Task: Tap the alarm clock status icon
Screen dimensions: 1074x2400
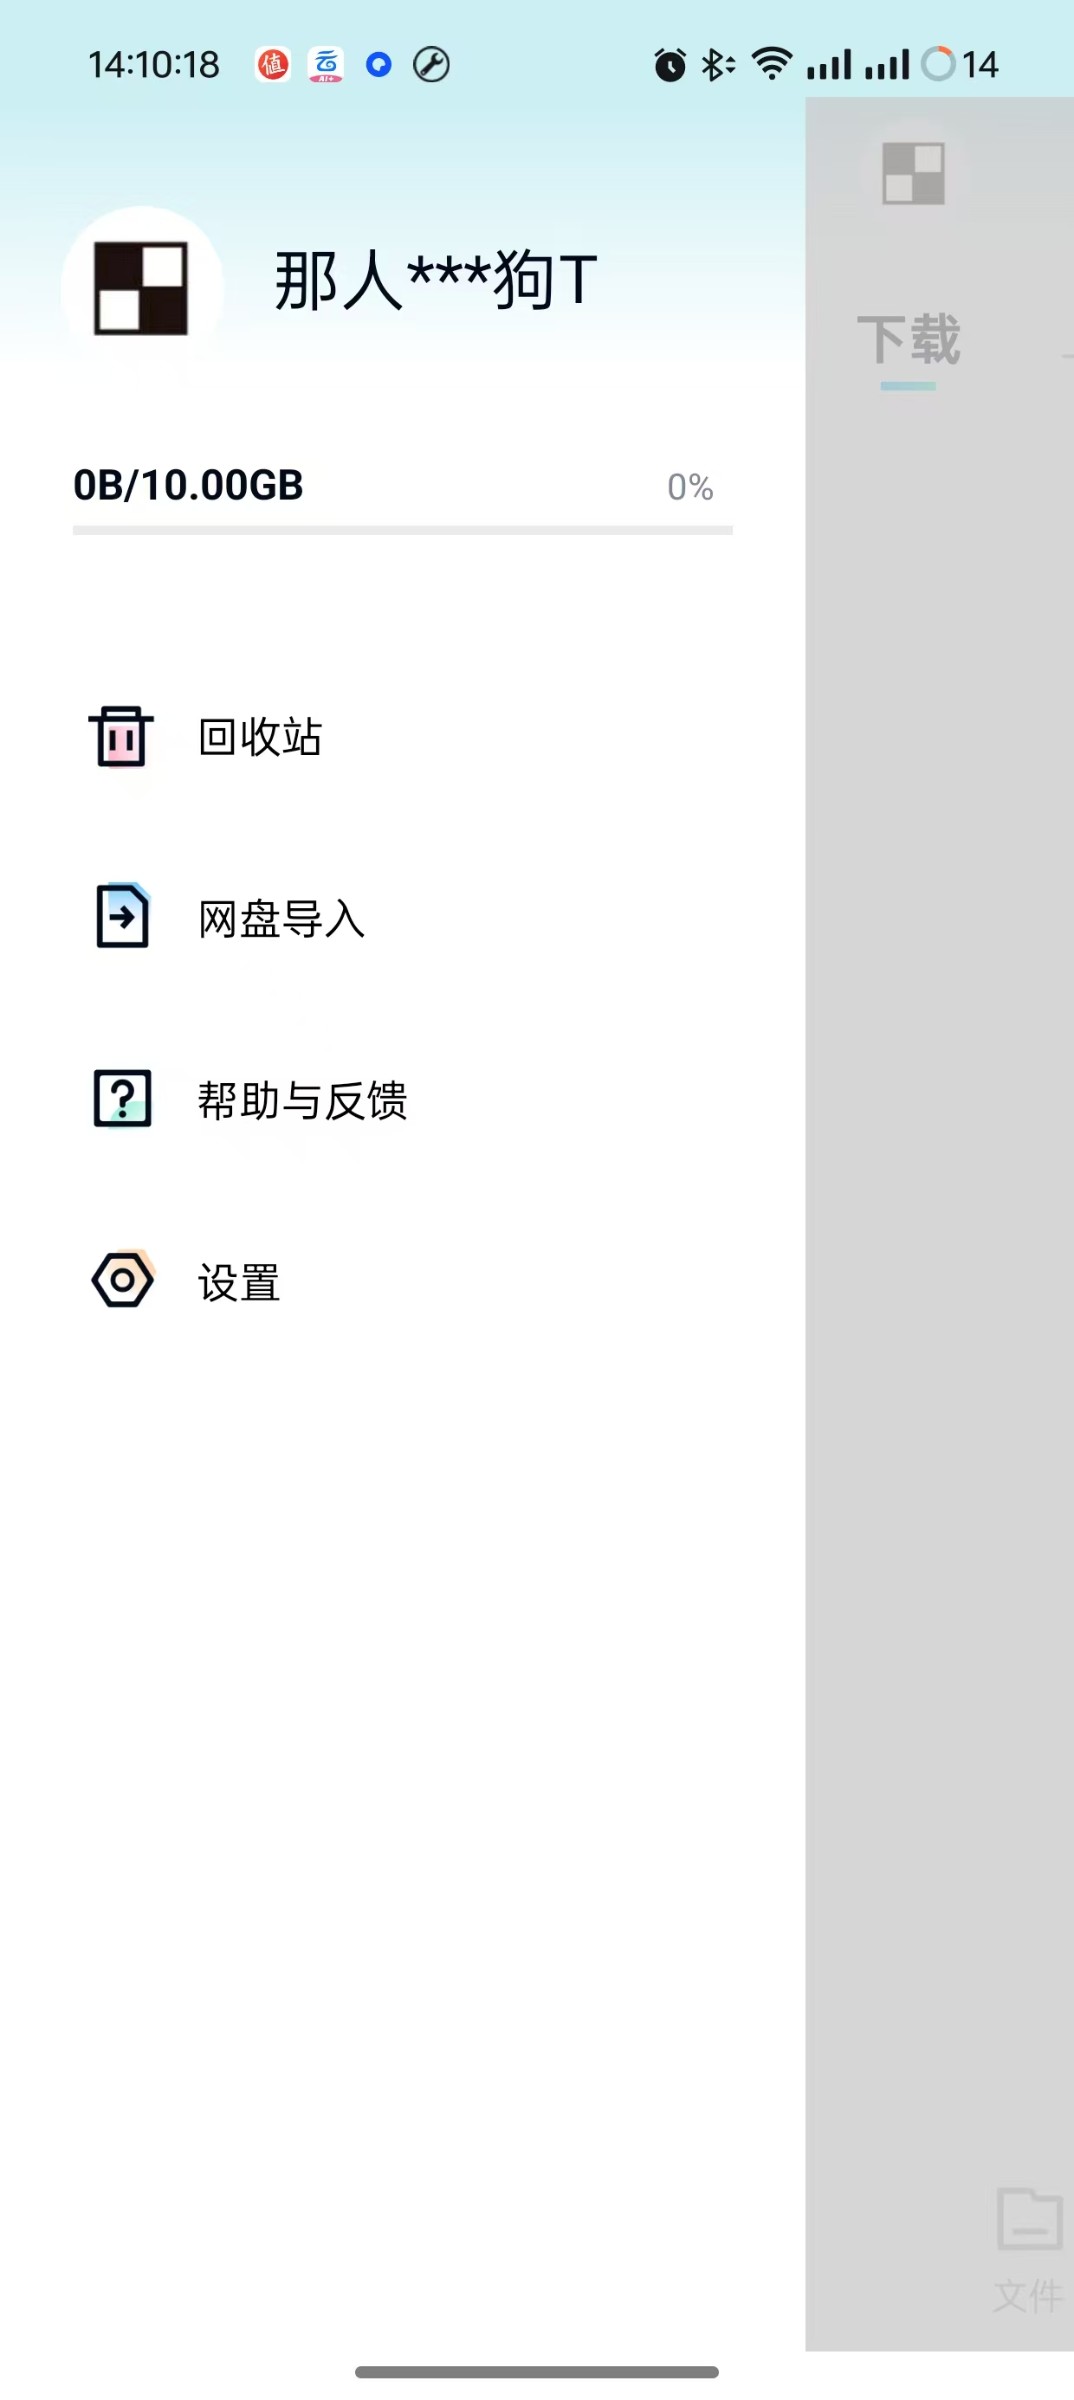Action: 670,65
